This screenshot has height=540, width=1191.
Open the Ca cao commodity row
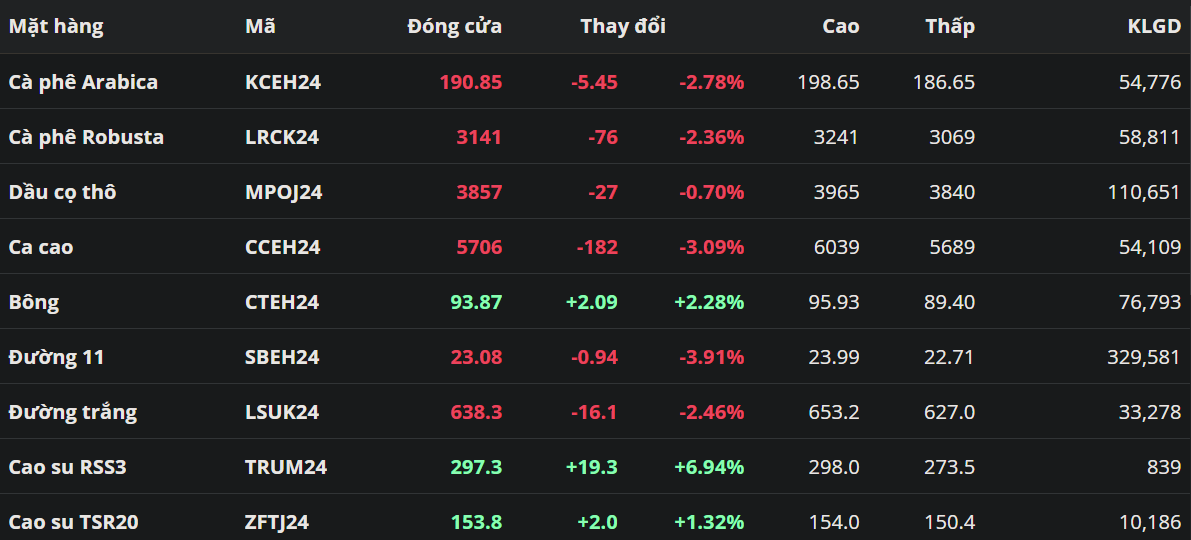click(x=41, y=247)
